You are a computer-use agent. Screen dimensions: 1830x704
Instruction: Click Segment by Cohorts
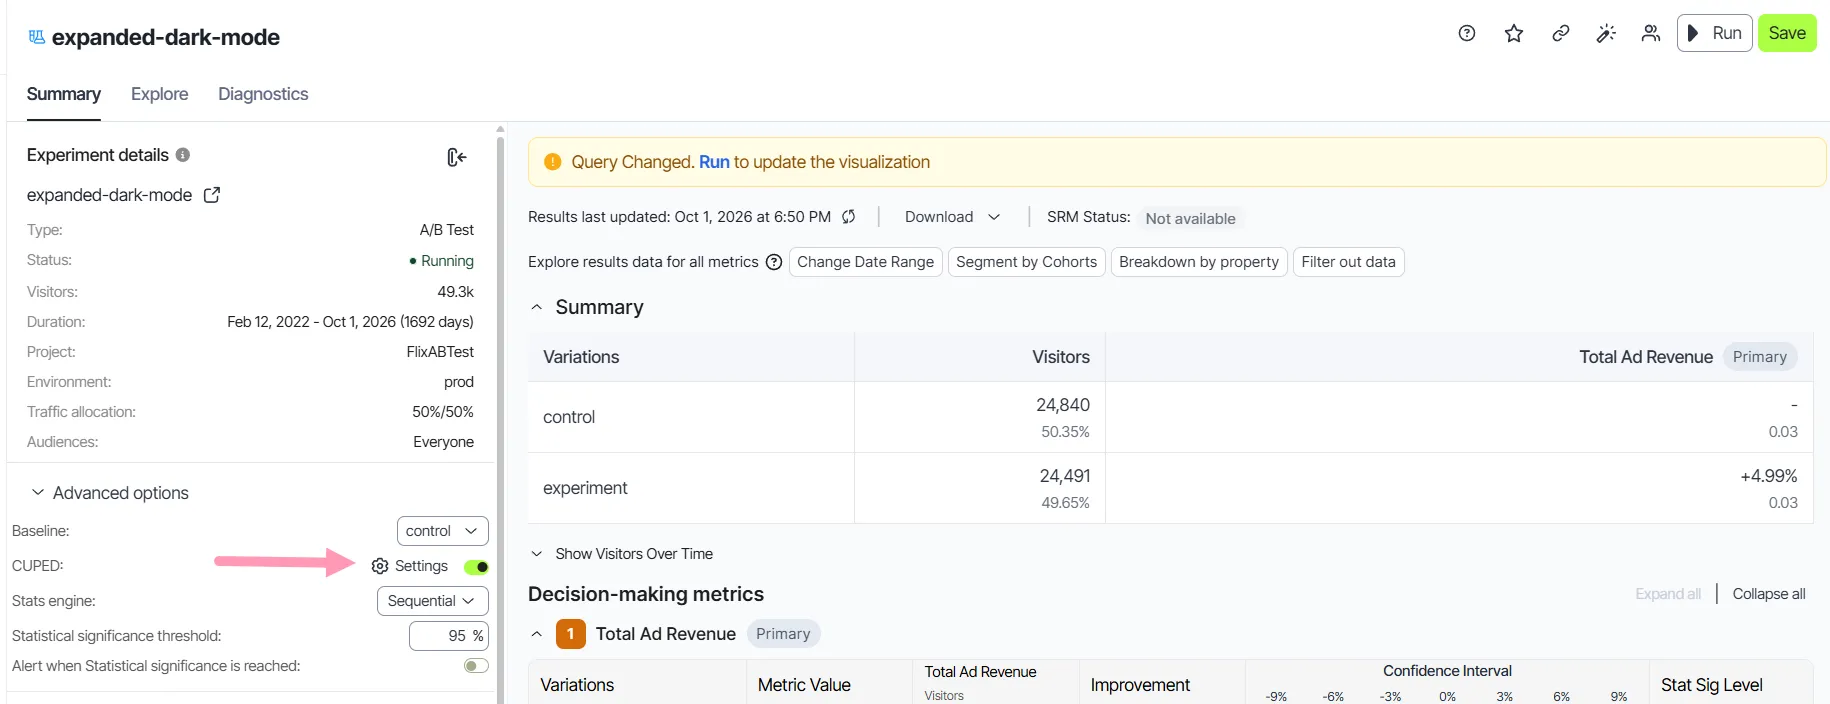tap(1026, 262)
